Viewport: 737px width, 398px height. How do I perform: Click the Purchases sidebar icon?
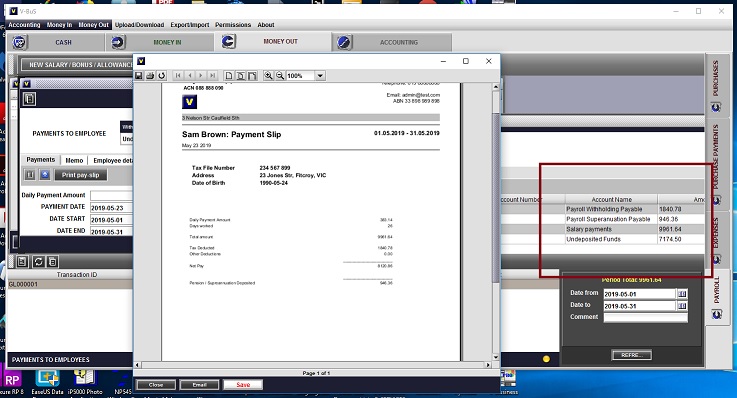[x=716, y=108]
